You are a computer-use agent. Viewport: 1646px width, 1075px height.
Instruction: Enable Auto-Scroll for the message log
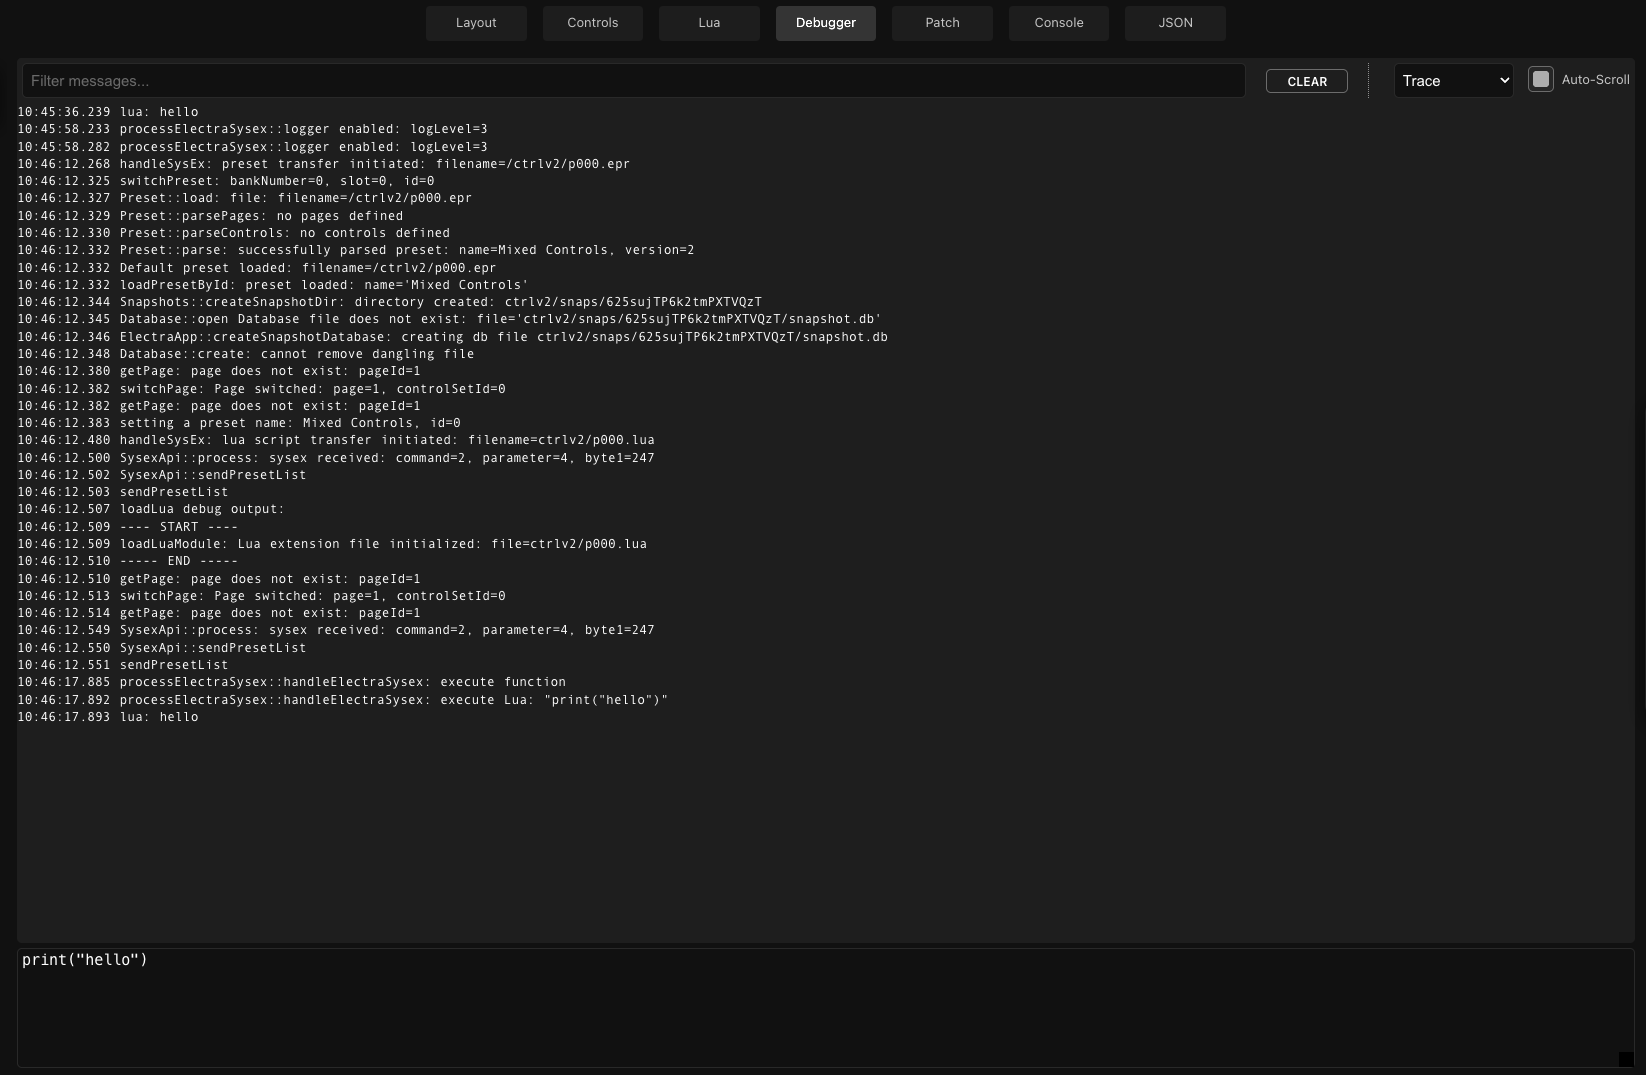click(1541, 79)
